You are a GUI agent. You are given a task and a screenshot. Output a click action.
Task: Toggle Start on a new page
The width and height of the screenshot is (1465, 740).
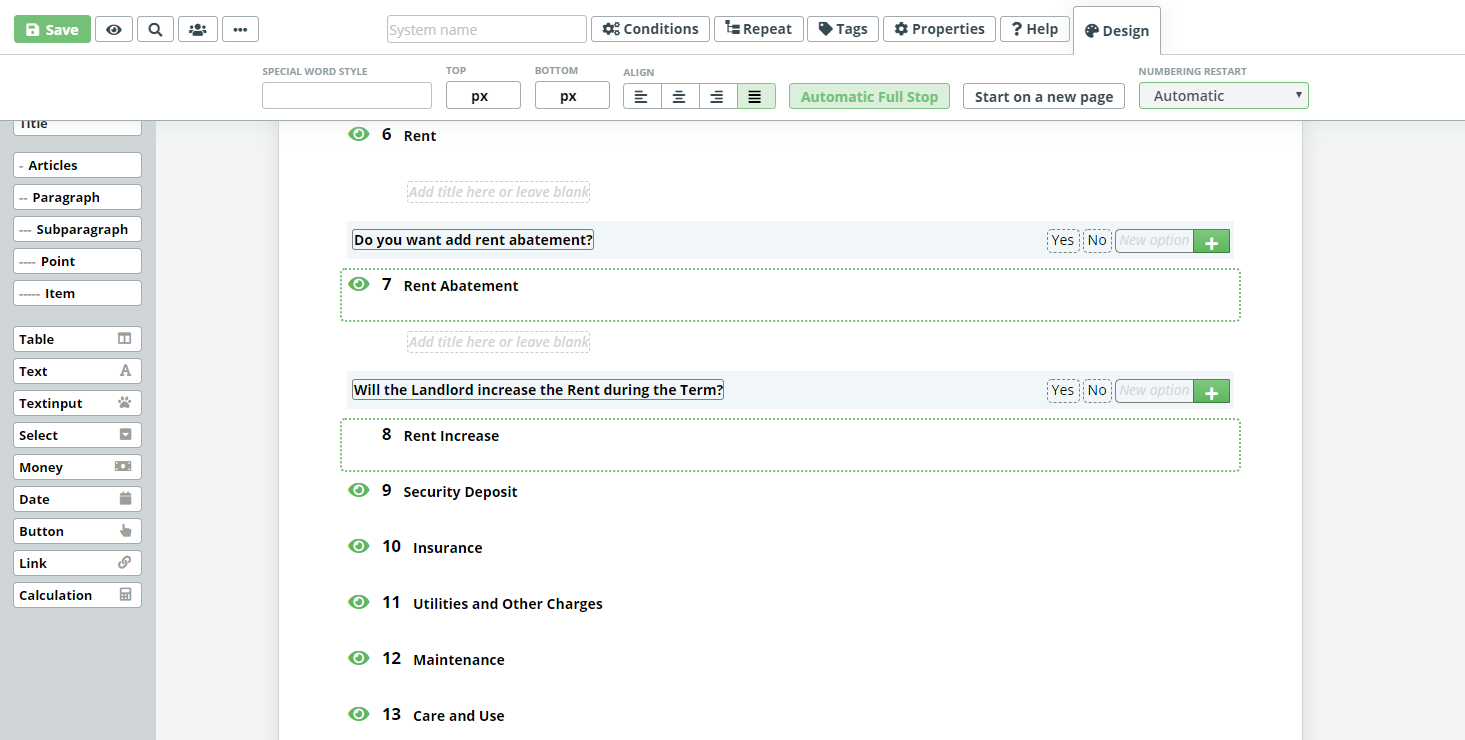point(1044,96)
